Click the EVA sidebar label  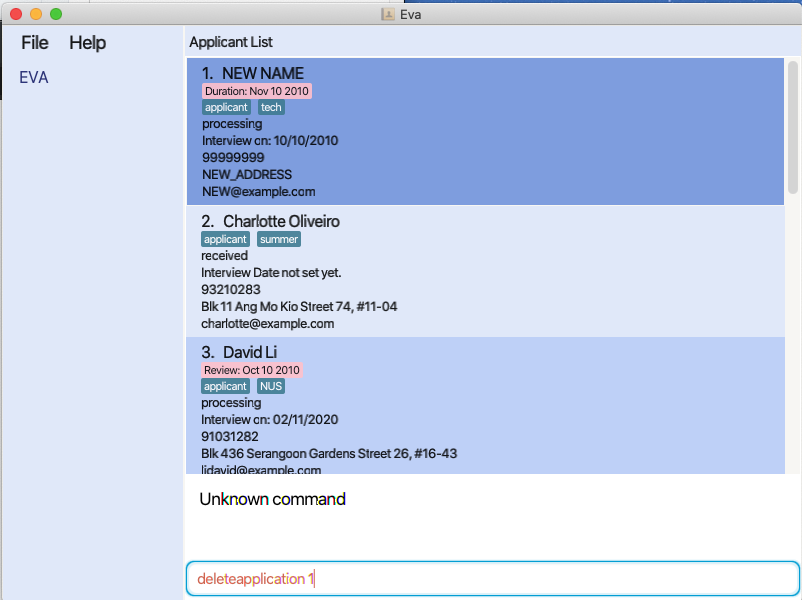click(x=34, y=77)
